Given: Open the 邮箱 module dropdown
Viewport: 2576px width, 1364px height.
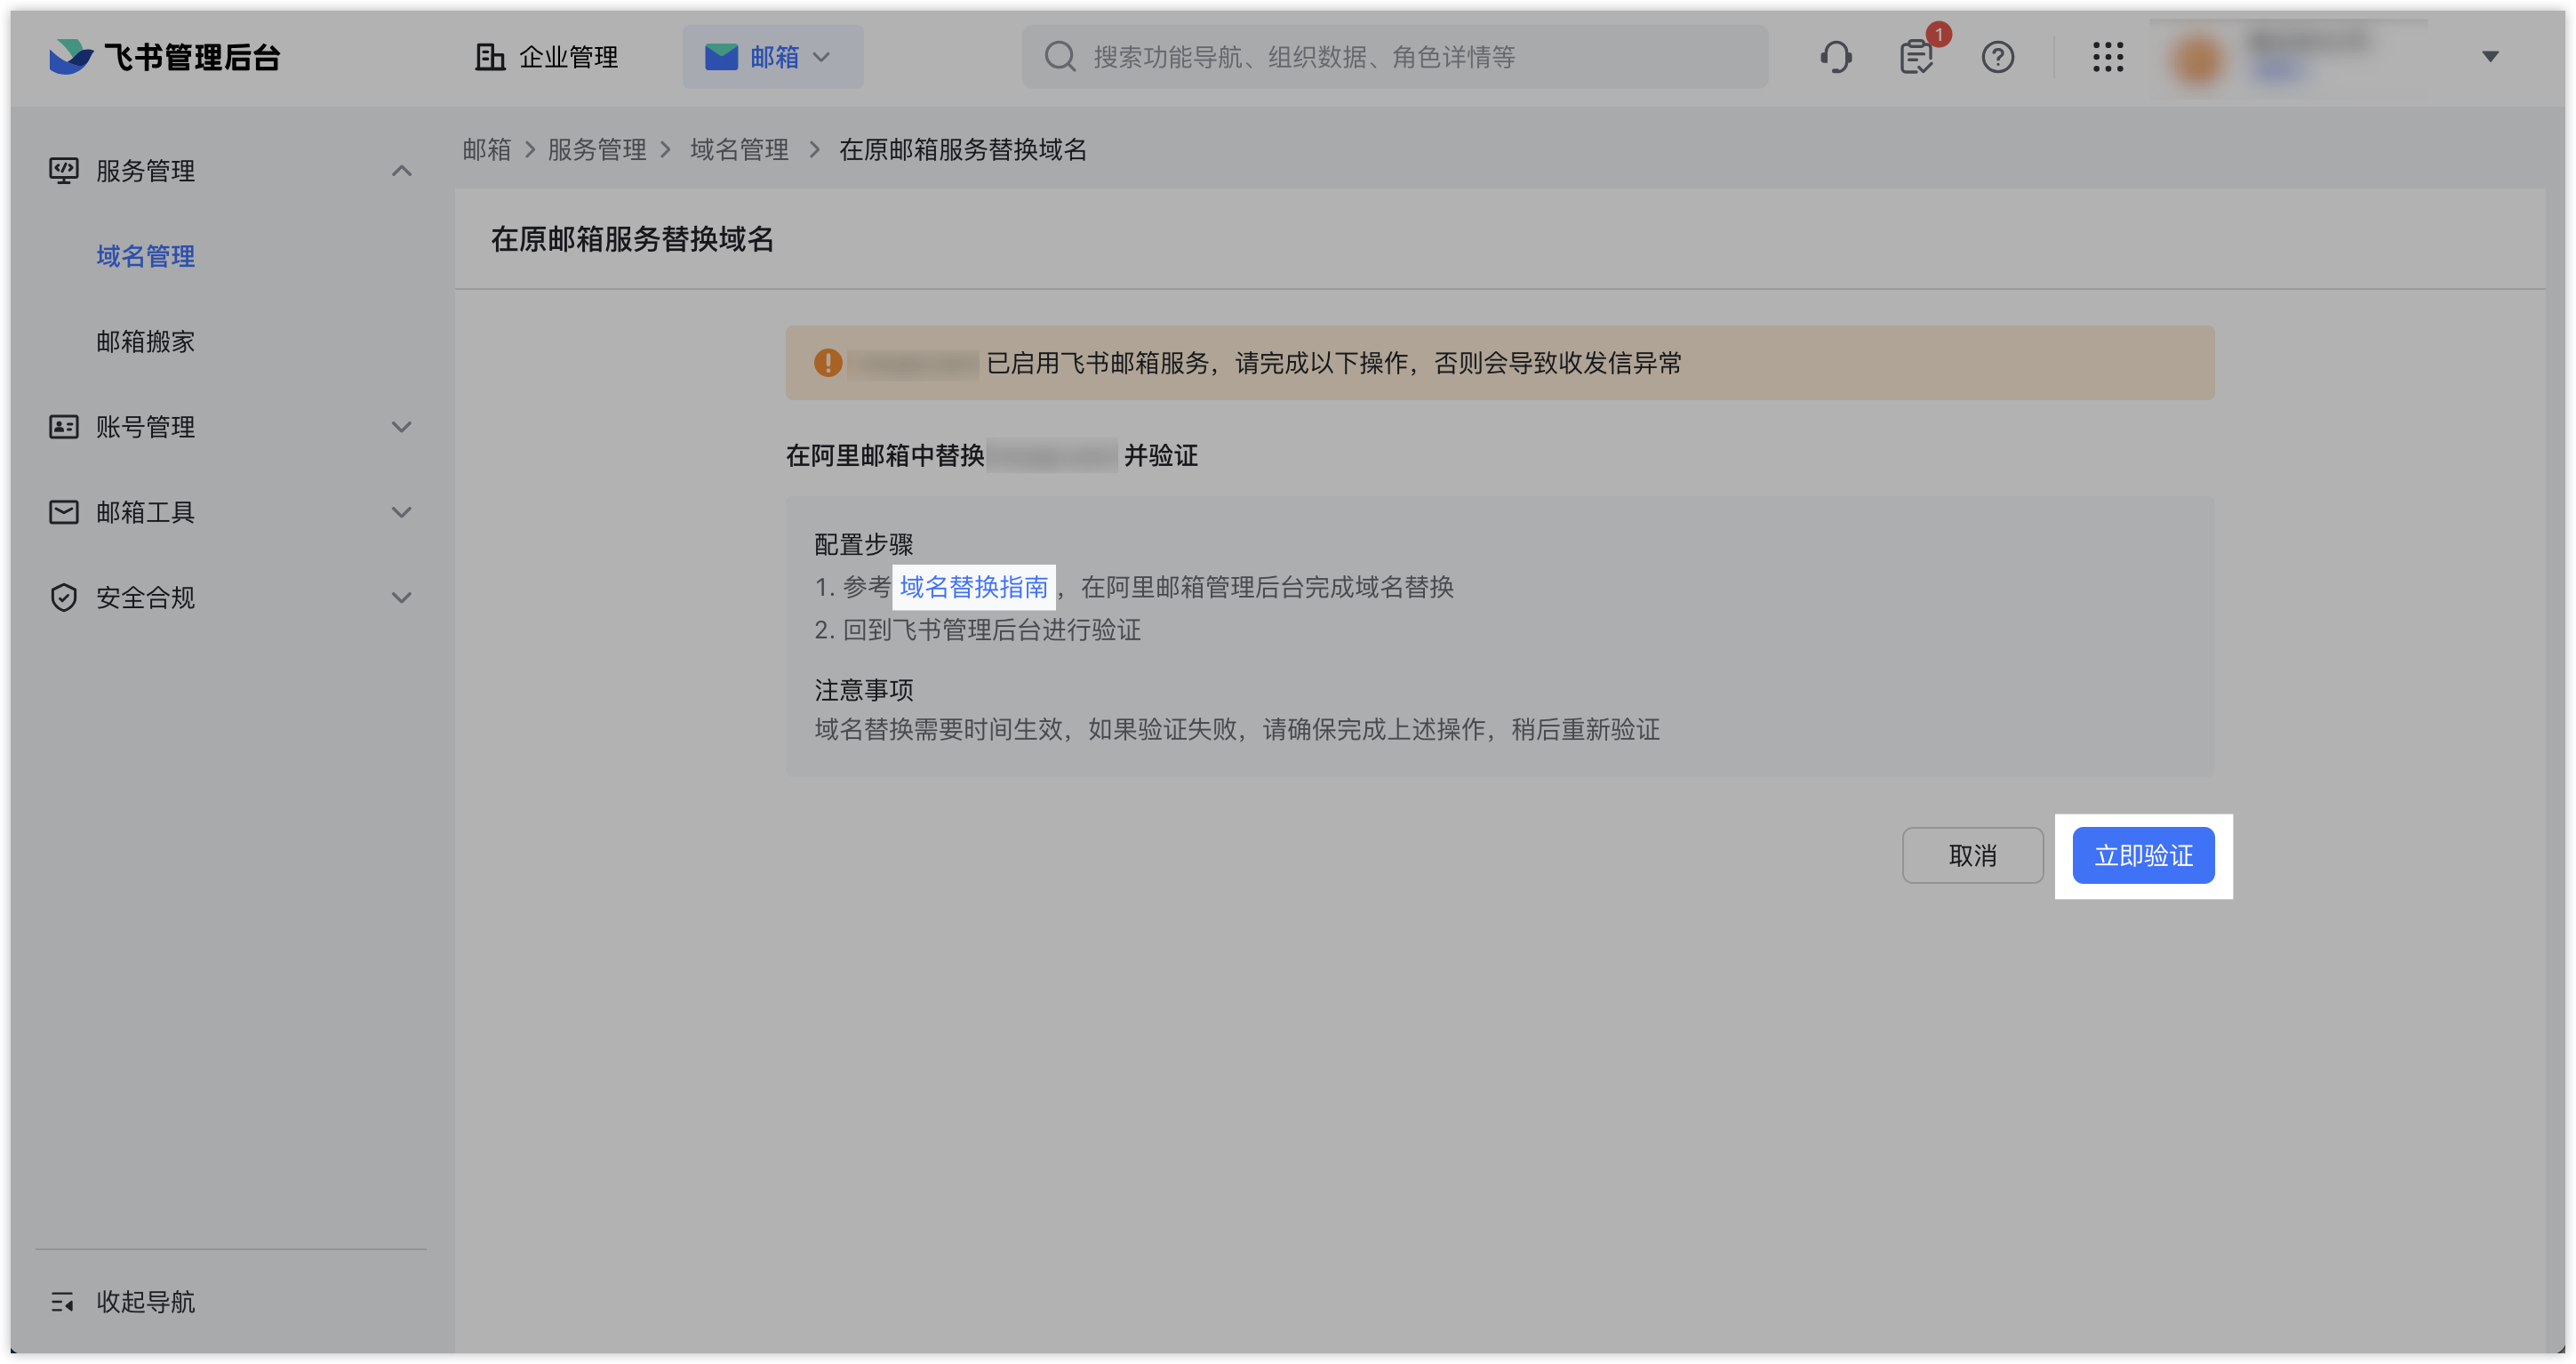Looking at the screenshot, I should pos(772,57).
